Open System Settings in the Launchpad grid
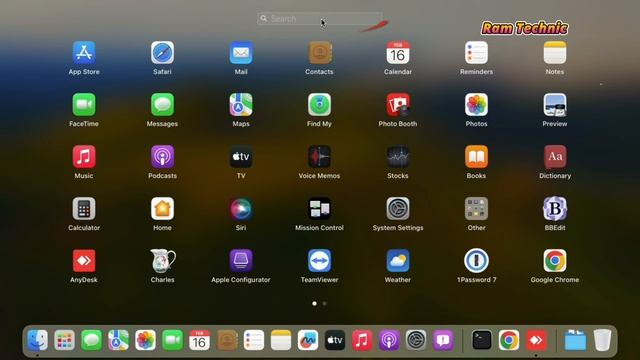The height and width of the screenshot is (360, 640). tap(398, 209)
